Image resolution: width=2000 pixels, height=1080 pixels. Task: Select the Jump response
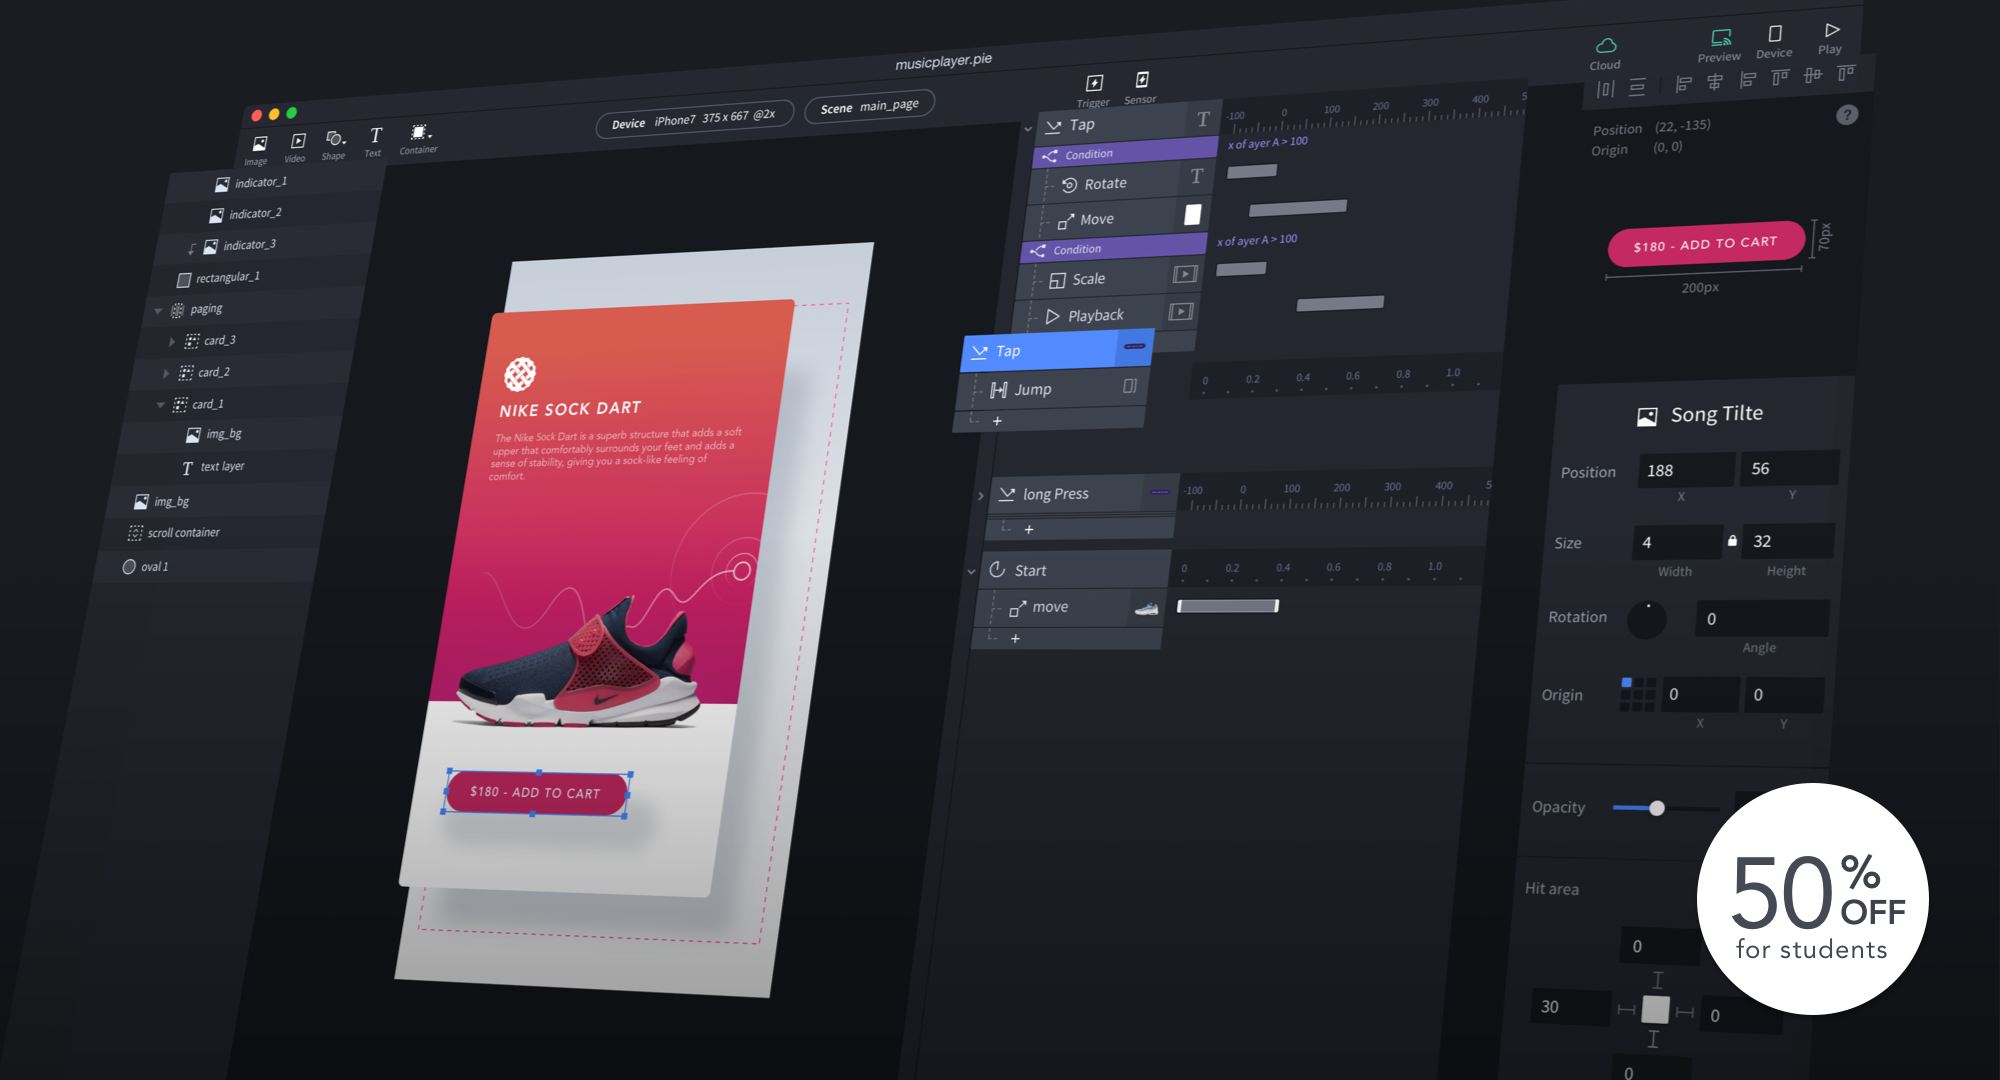click(x=1050, y=388)
